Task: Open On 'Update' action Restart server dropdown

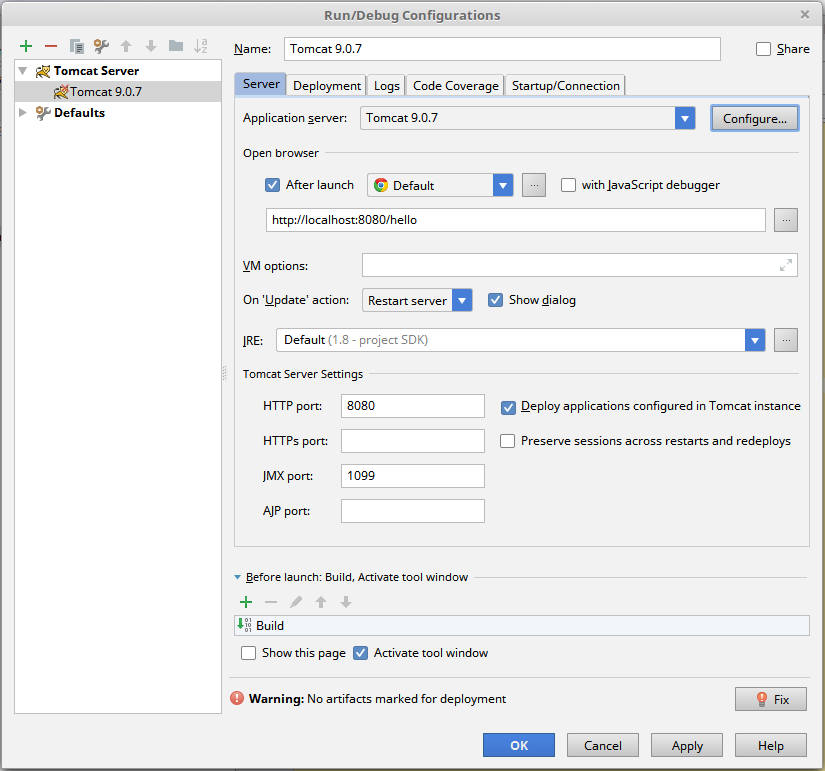Action: point(462,300)
